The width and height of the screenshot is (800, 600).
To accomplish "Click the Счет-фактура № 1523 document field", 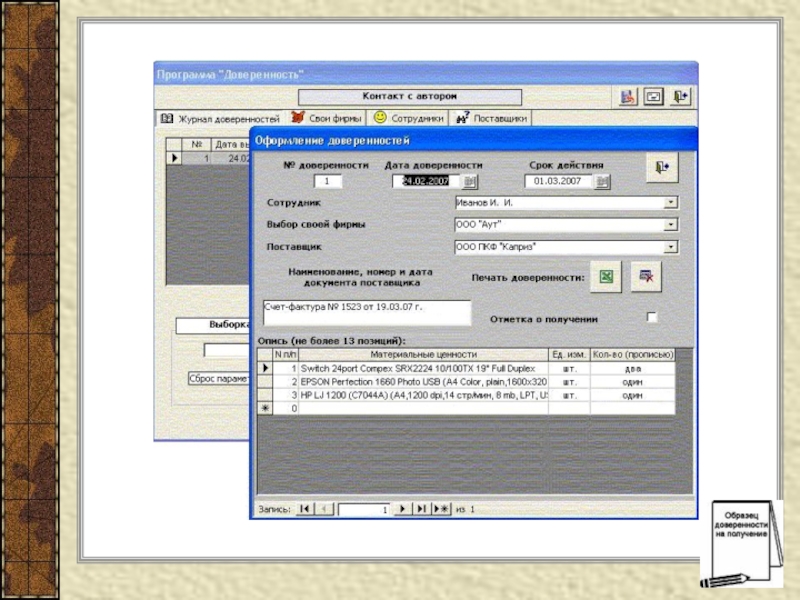I will click(366, 312).
